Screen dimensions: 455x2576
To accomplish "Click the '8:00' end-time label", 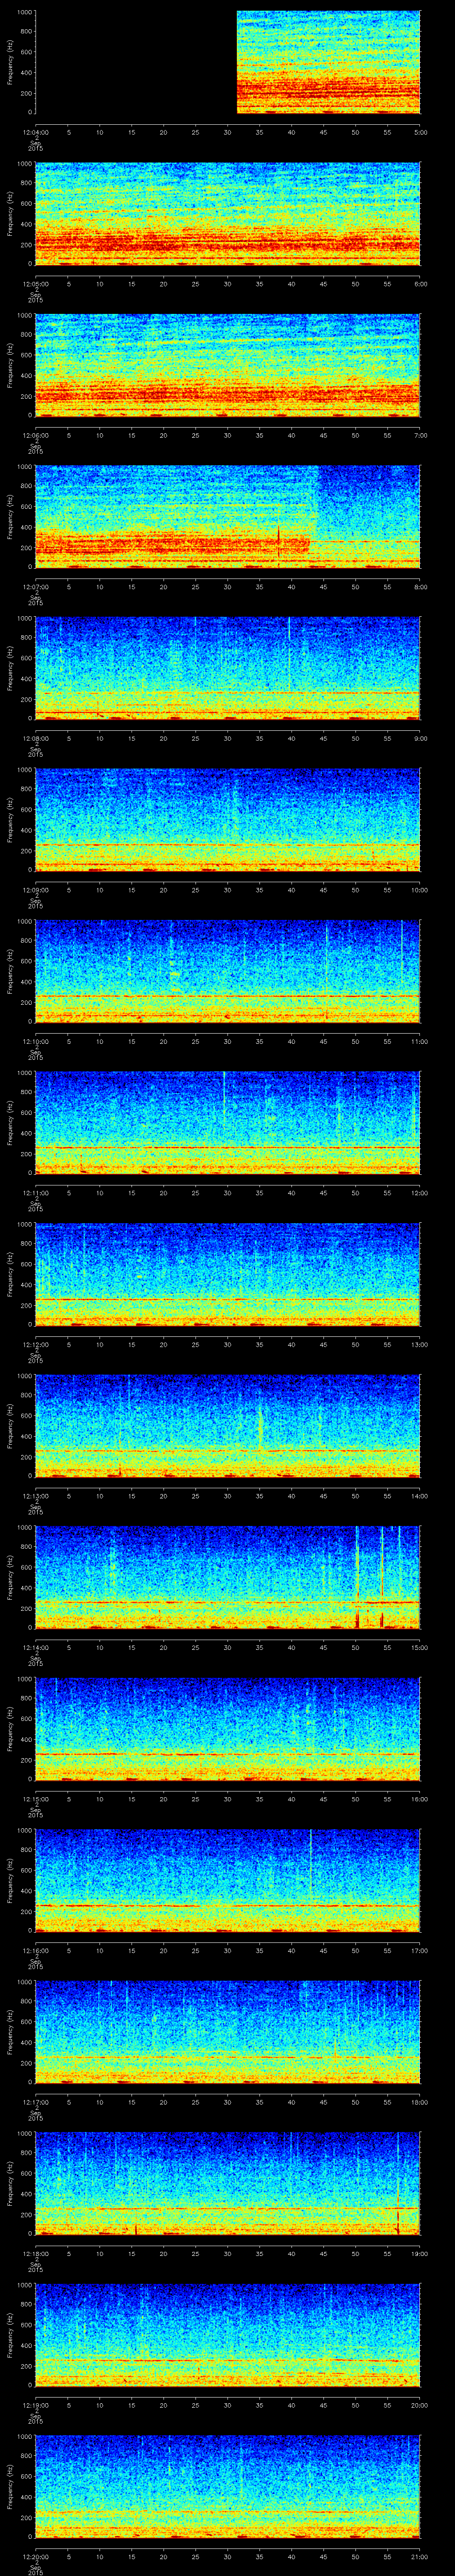I will [x=420, y=586].
